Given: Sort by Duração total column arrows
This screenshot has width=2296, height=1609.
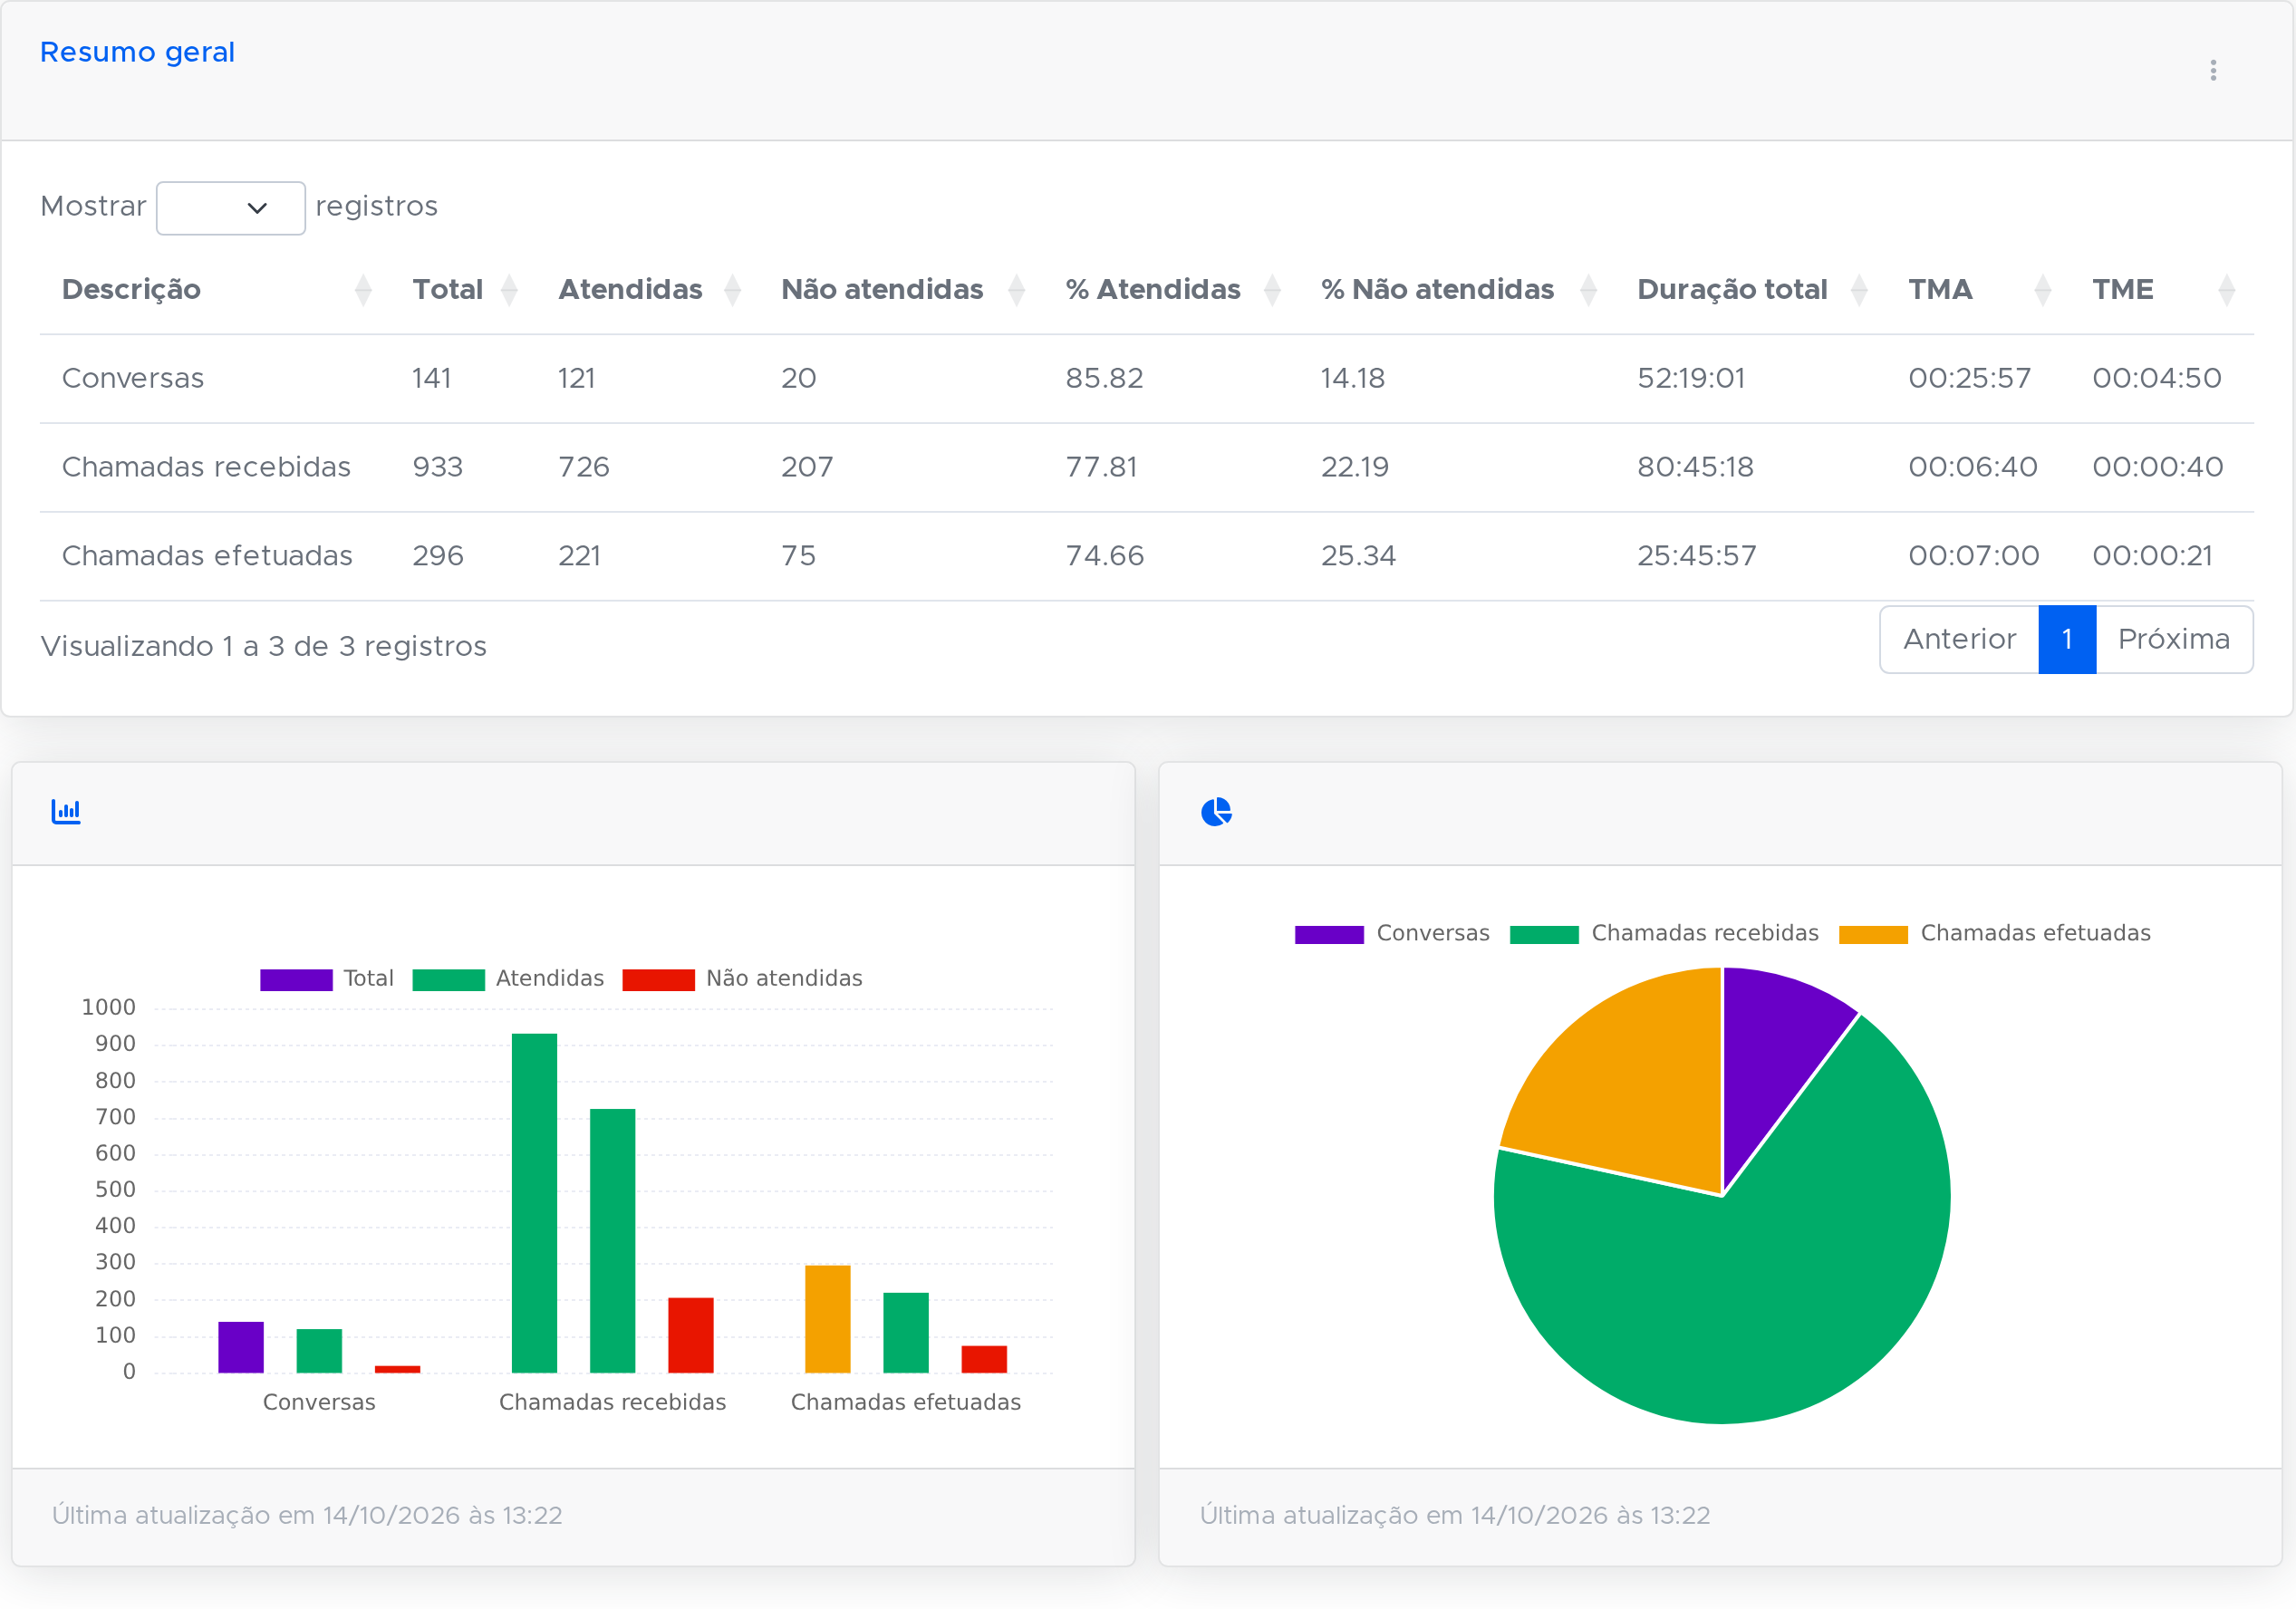Looking at the screenshot, I should coord(1859,290).
